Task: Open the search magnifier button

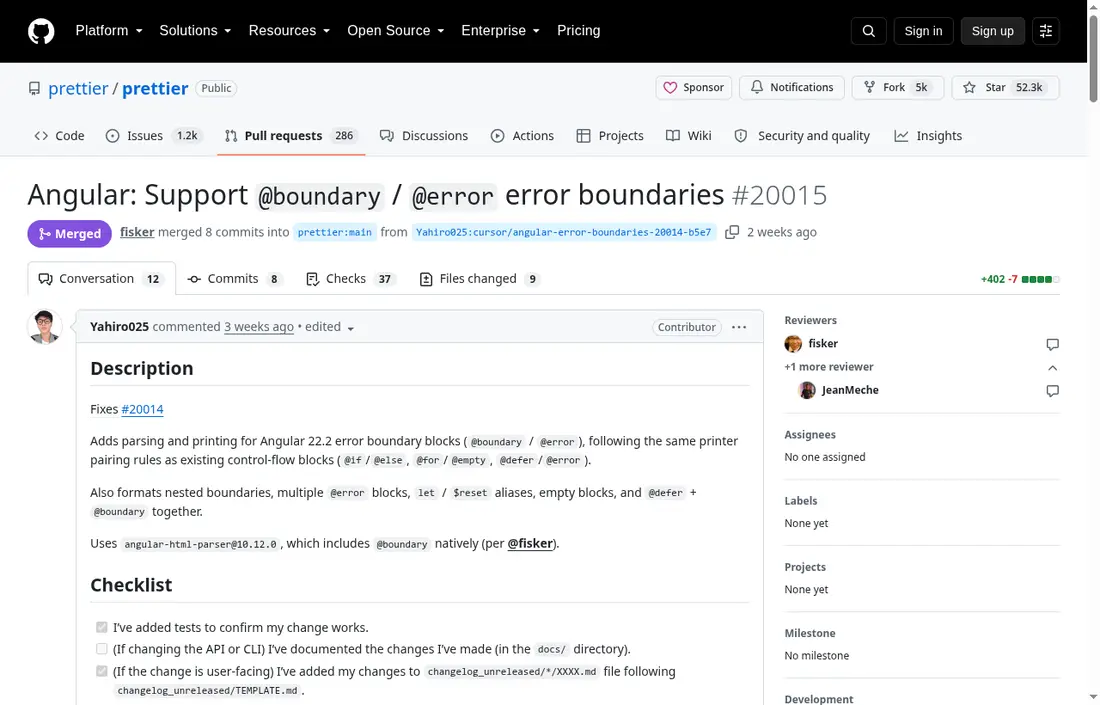Action: 868,31
